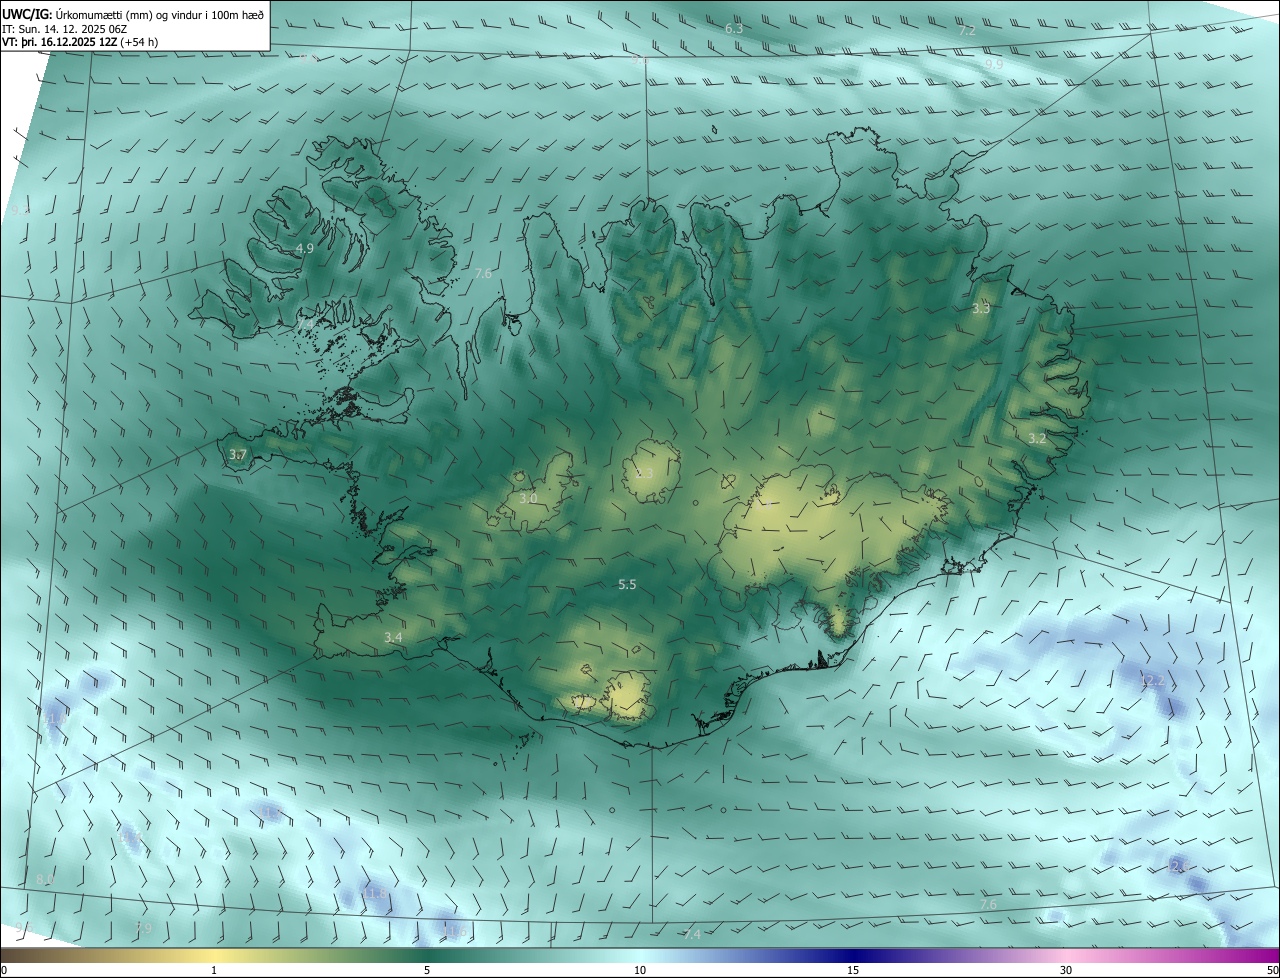Click colorbar tick label 30

(1066, 970)
